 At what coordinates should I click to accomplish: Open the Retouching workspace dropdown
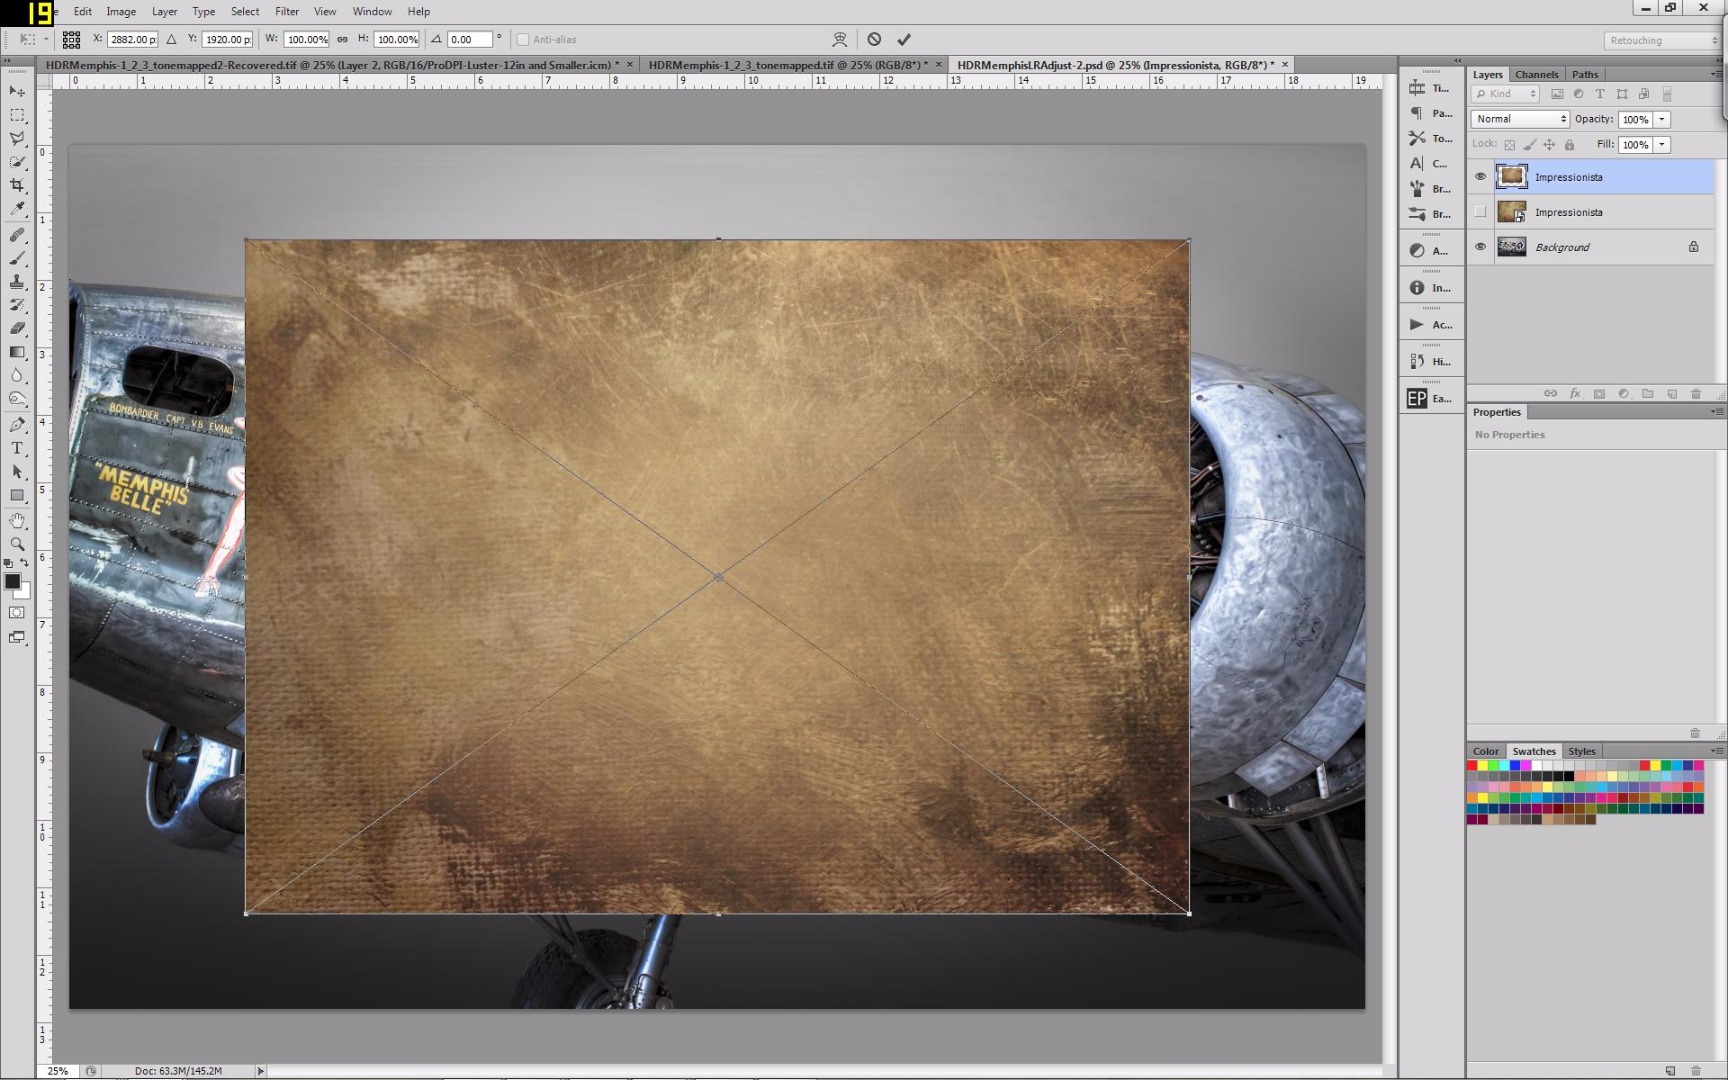tap(1662, 40)
